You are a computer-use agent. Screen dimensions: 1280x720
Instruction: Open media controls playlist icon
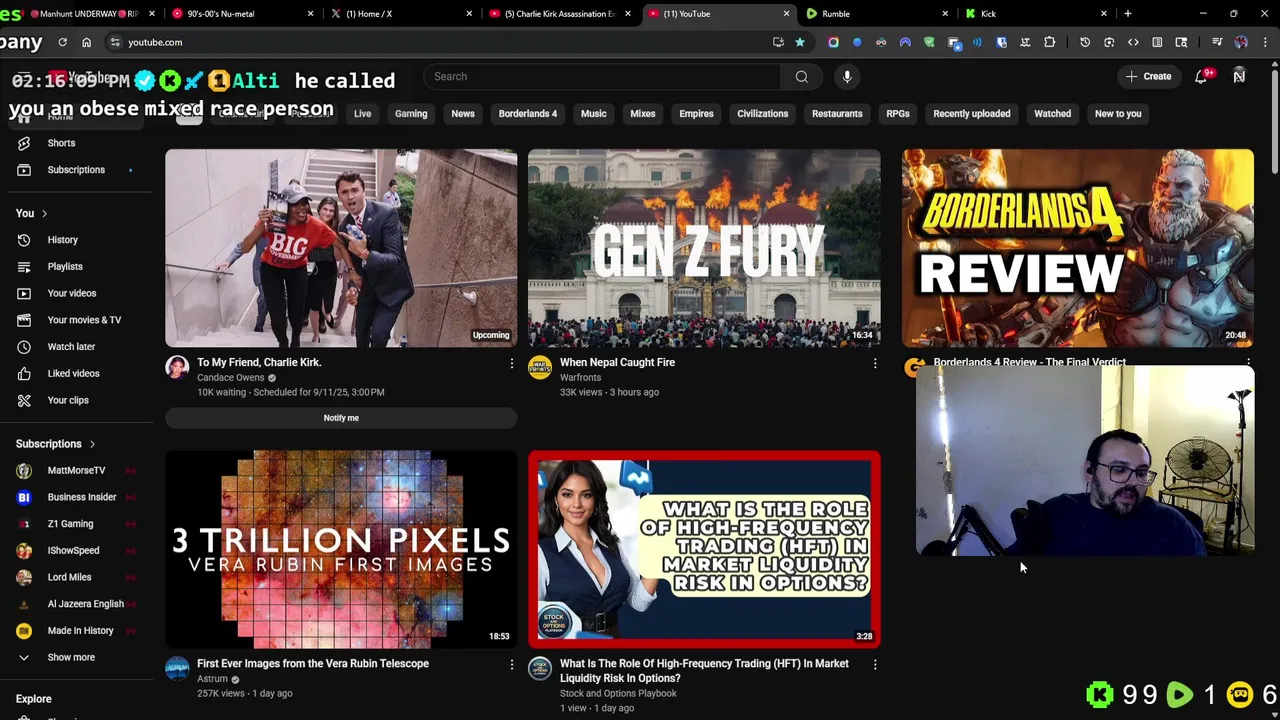pyautogui.click(x=1217, y=42)
